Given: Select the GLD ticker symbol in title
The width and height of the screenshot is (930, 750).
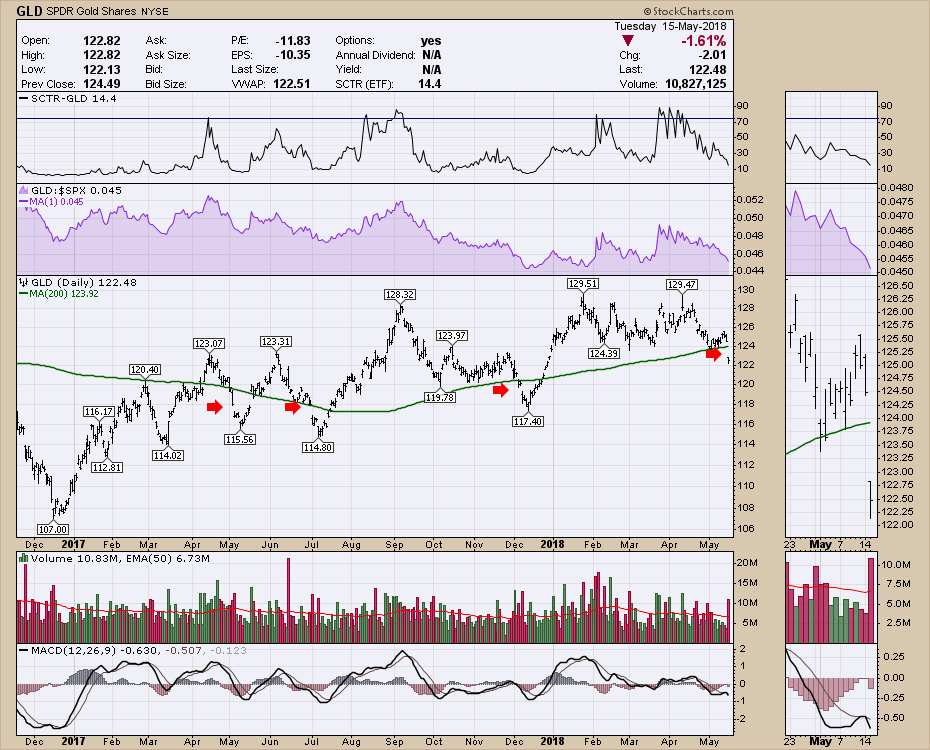Looking at the screenshot, I should (x=29, y=11).
